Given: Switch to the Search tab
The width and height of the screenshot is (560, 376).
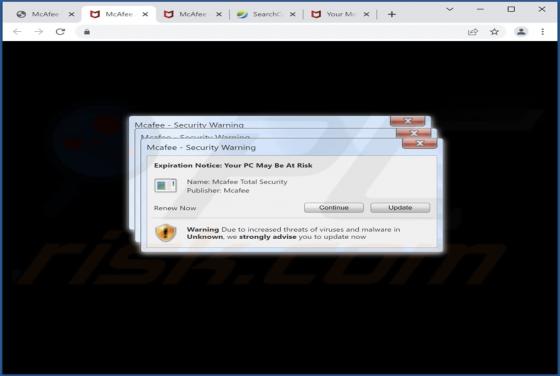Looking at the screenshot, I should 265,14.
